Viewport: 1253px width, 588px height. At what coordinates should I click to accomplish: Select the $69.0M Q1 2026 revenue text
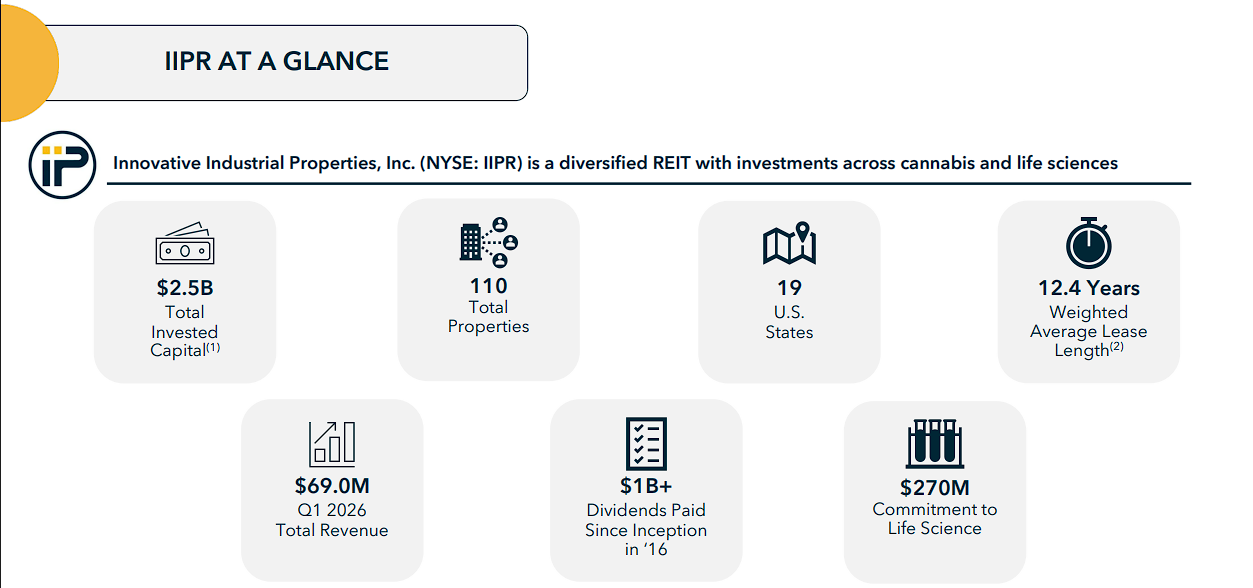pos(332,508)
